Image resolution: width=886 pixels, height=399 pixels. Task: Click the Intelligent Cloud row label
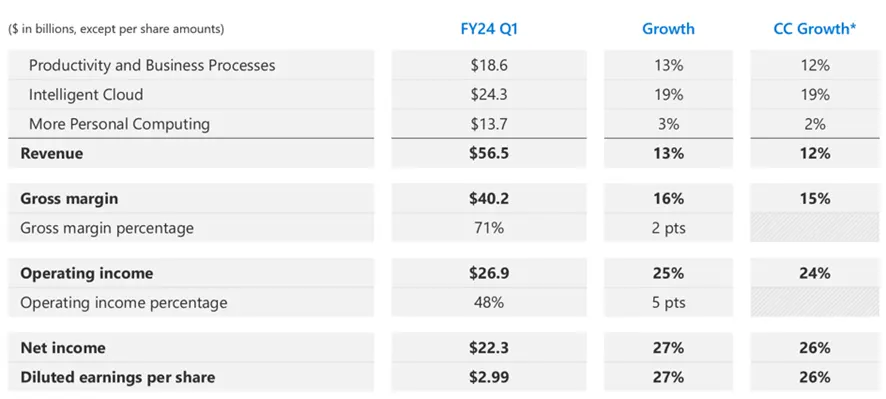(86, 94)
